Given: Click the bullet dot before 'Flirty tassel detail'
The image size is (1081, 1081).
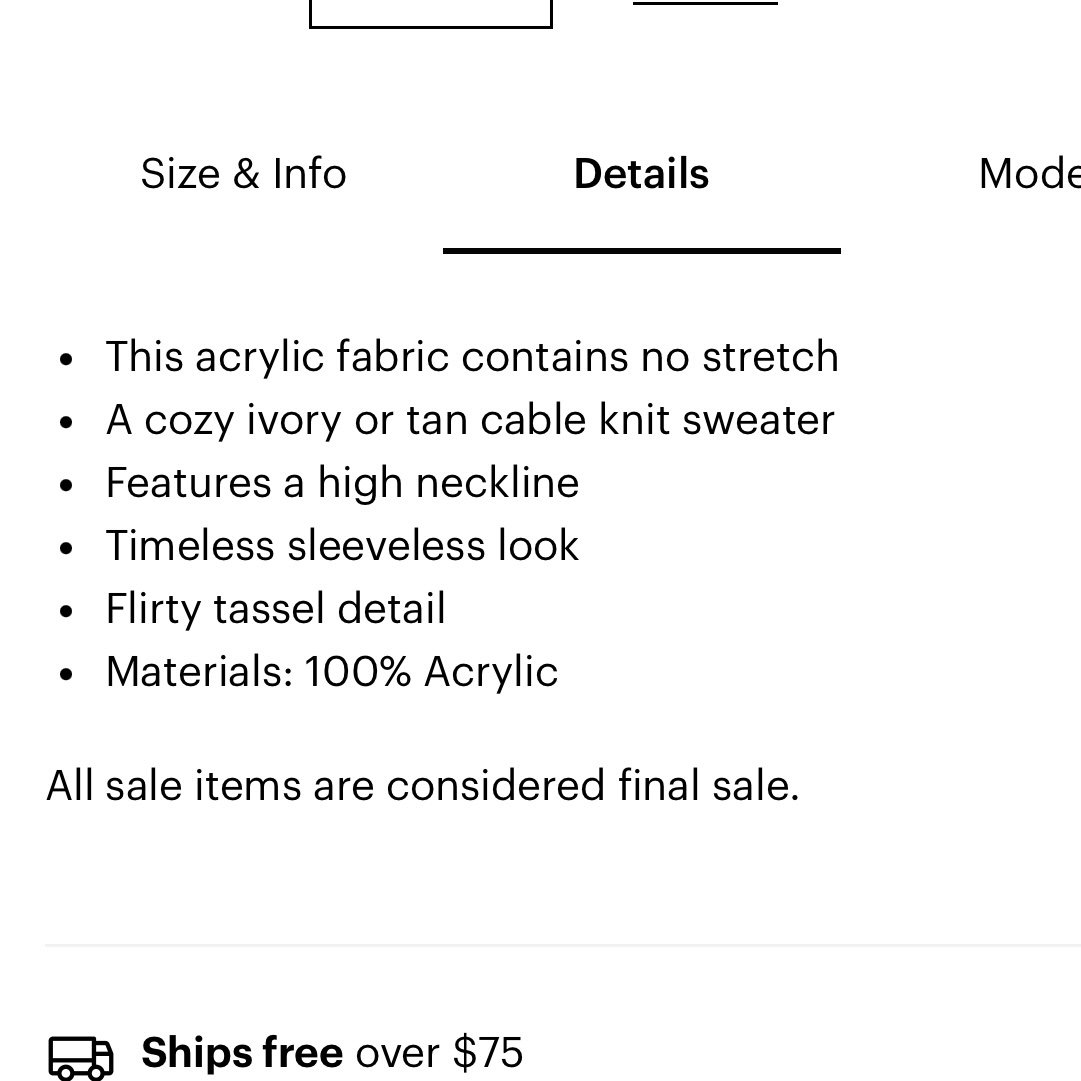Looking at the screenshot, I should (x=66, y=612).
